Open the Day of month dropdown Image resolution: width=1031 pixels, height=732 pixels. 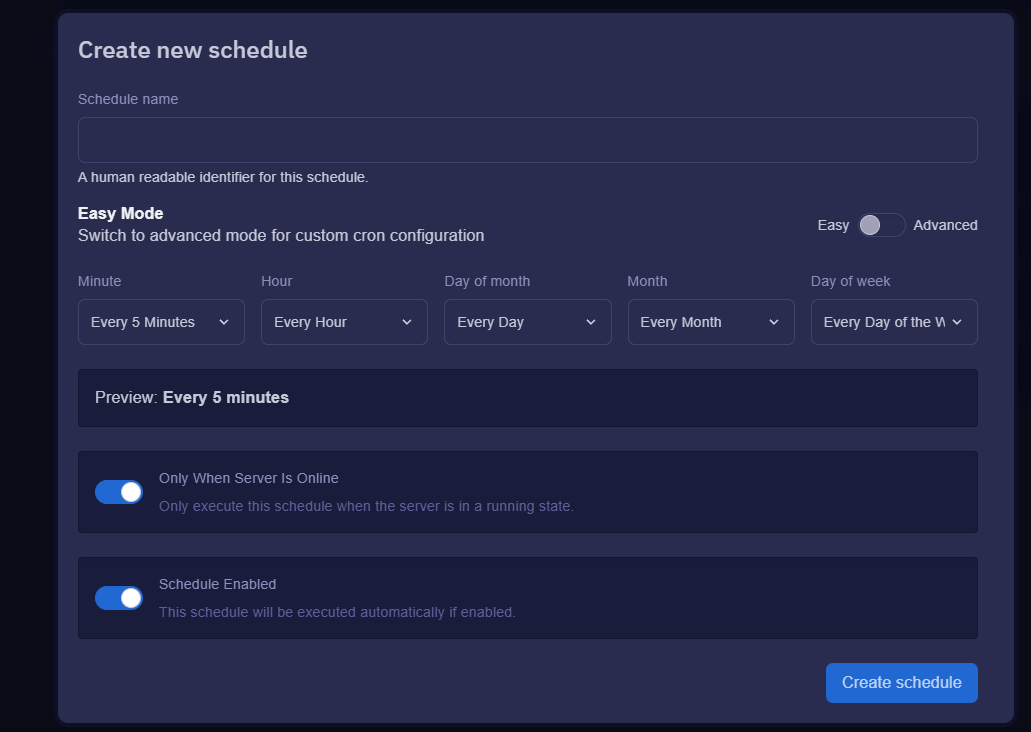(527, 322)
